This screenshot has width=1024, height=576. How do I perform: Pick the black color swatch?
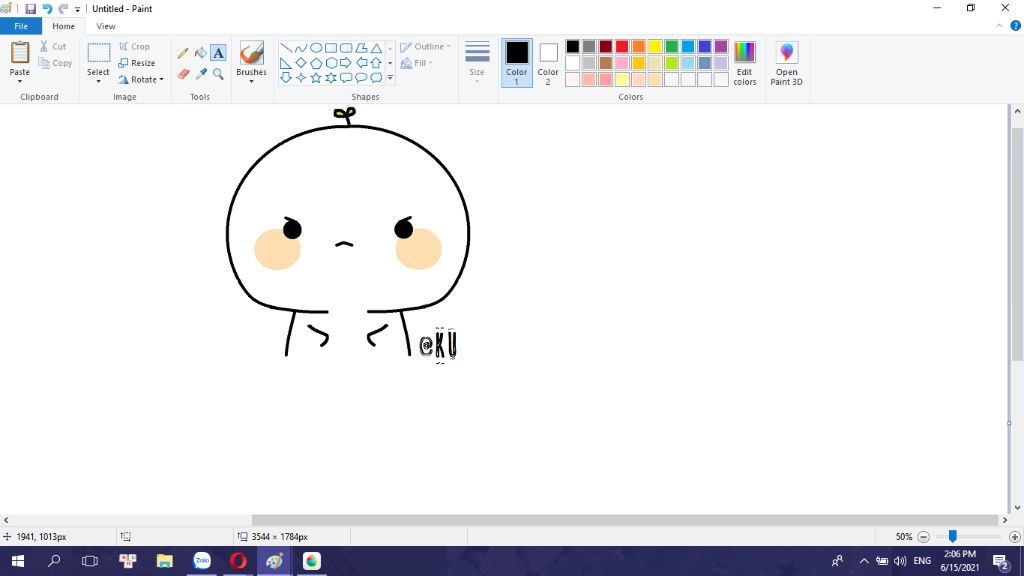pyautogui.click(x=573, y=46)
